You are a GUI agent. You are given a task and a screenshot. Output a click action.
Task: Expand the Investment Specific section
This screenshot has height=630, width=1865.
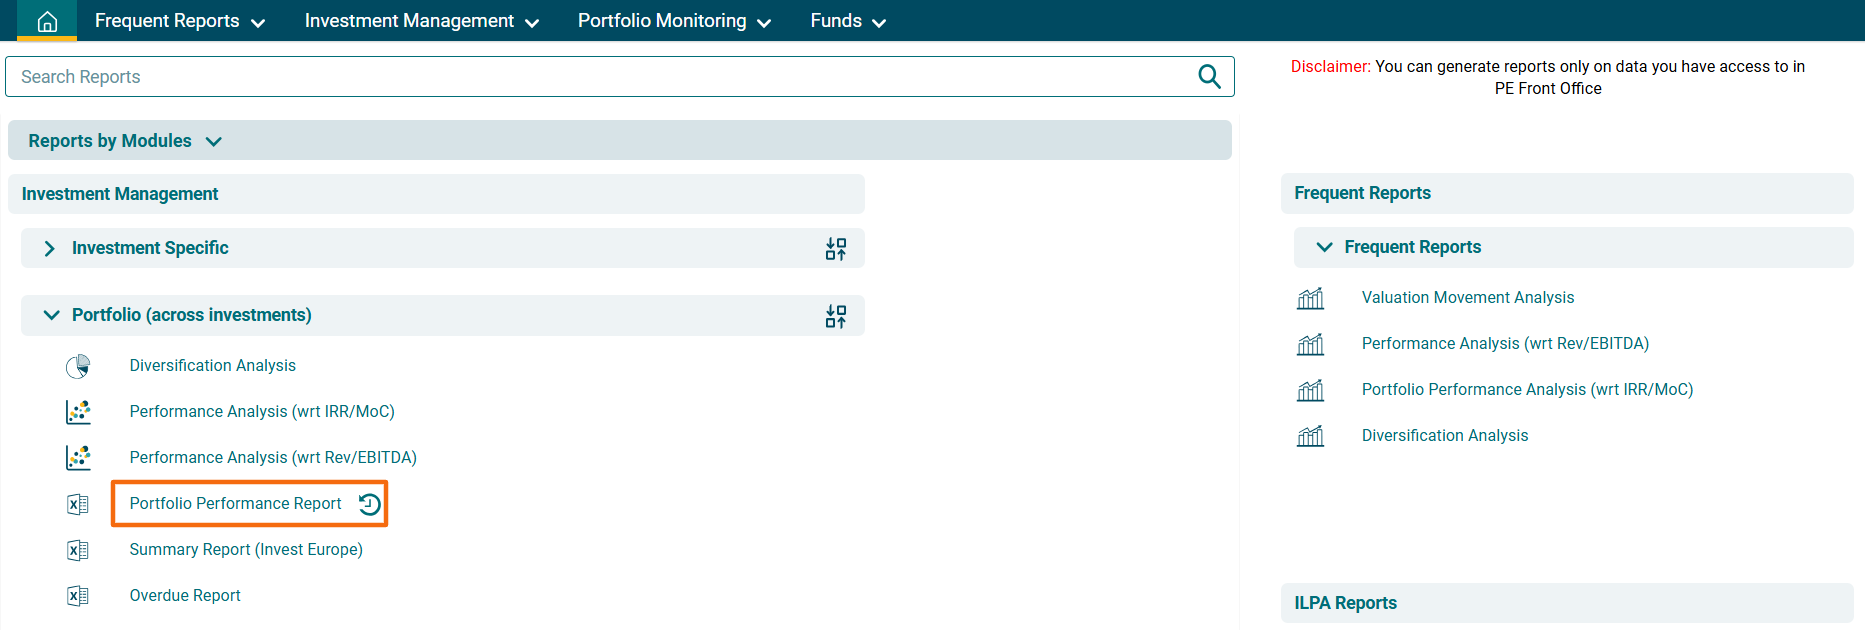coord(49,248)
